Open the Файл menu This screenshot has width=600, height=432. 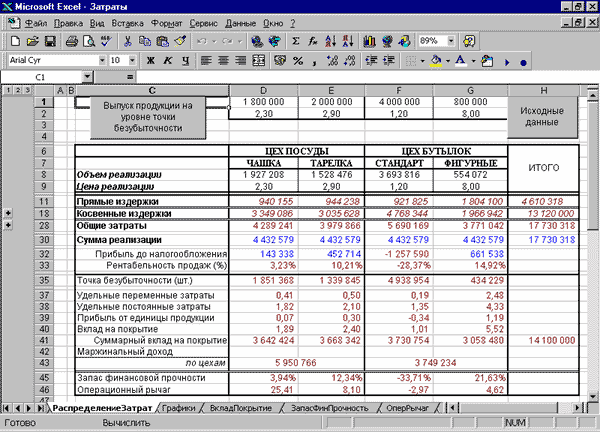(36, 23)
